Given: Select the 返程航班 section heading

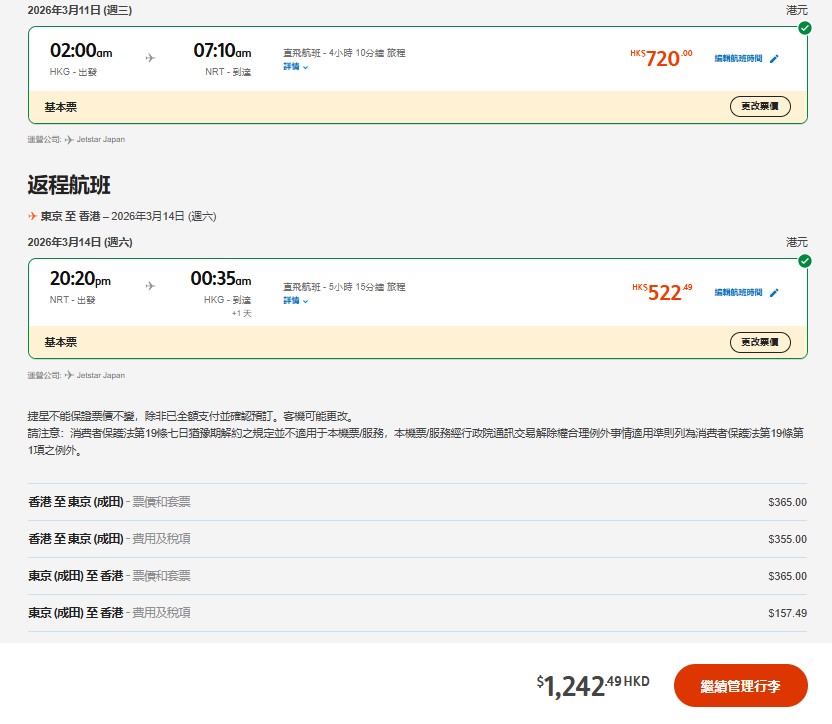Looking at the screenshot, I should [x=66, y=183].
